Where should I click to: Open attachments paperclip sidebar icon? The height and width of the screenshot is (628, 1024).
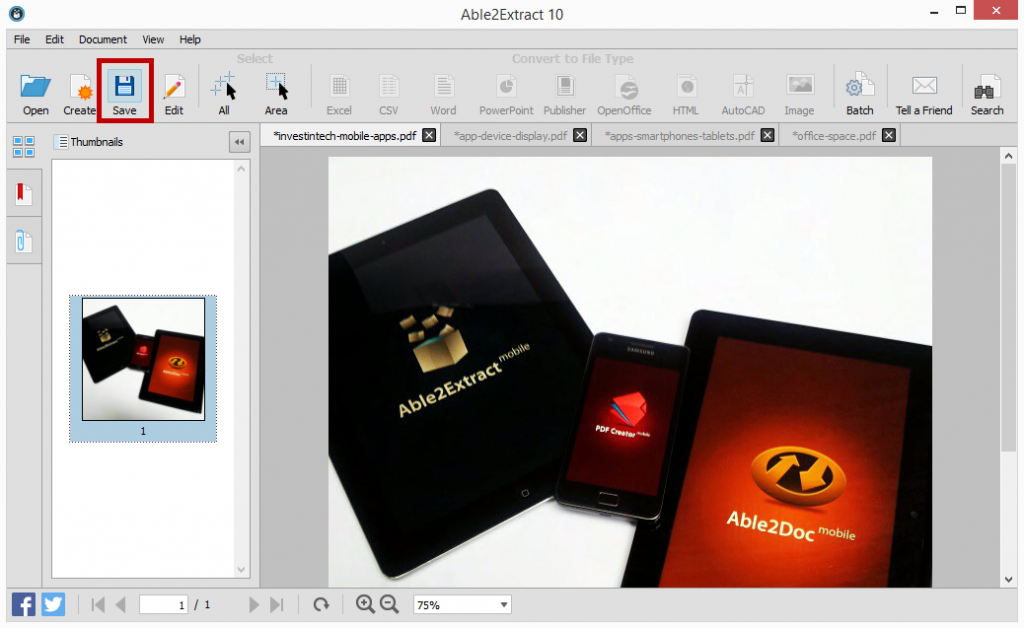(23, 241)
